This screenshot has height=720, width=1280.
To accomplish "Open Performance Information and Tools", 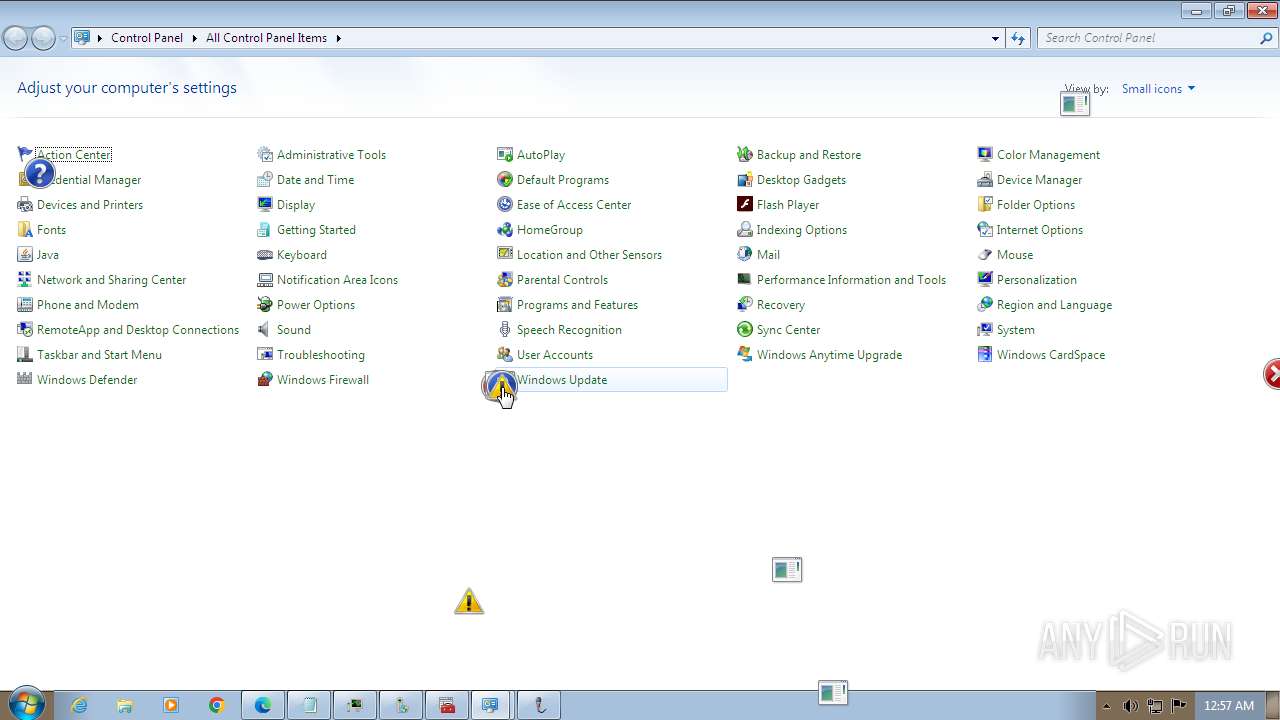I will [851, 280].
